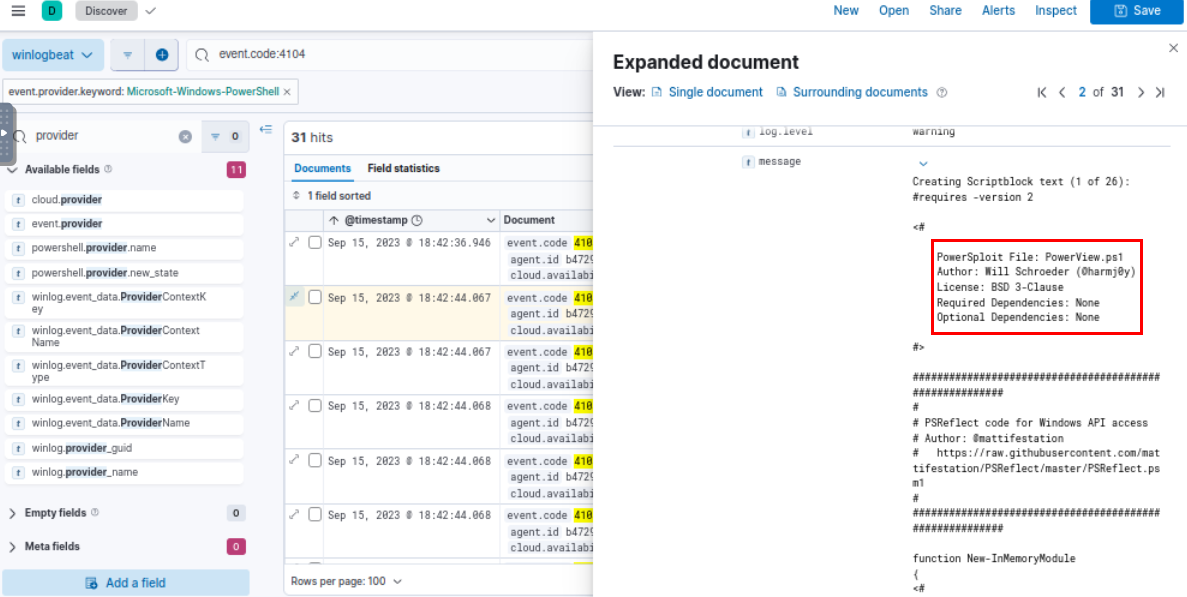Open the hamburger navigation menu
Screen dimensions: 1187x597
19,11
